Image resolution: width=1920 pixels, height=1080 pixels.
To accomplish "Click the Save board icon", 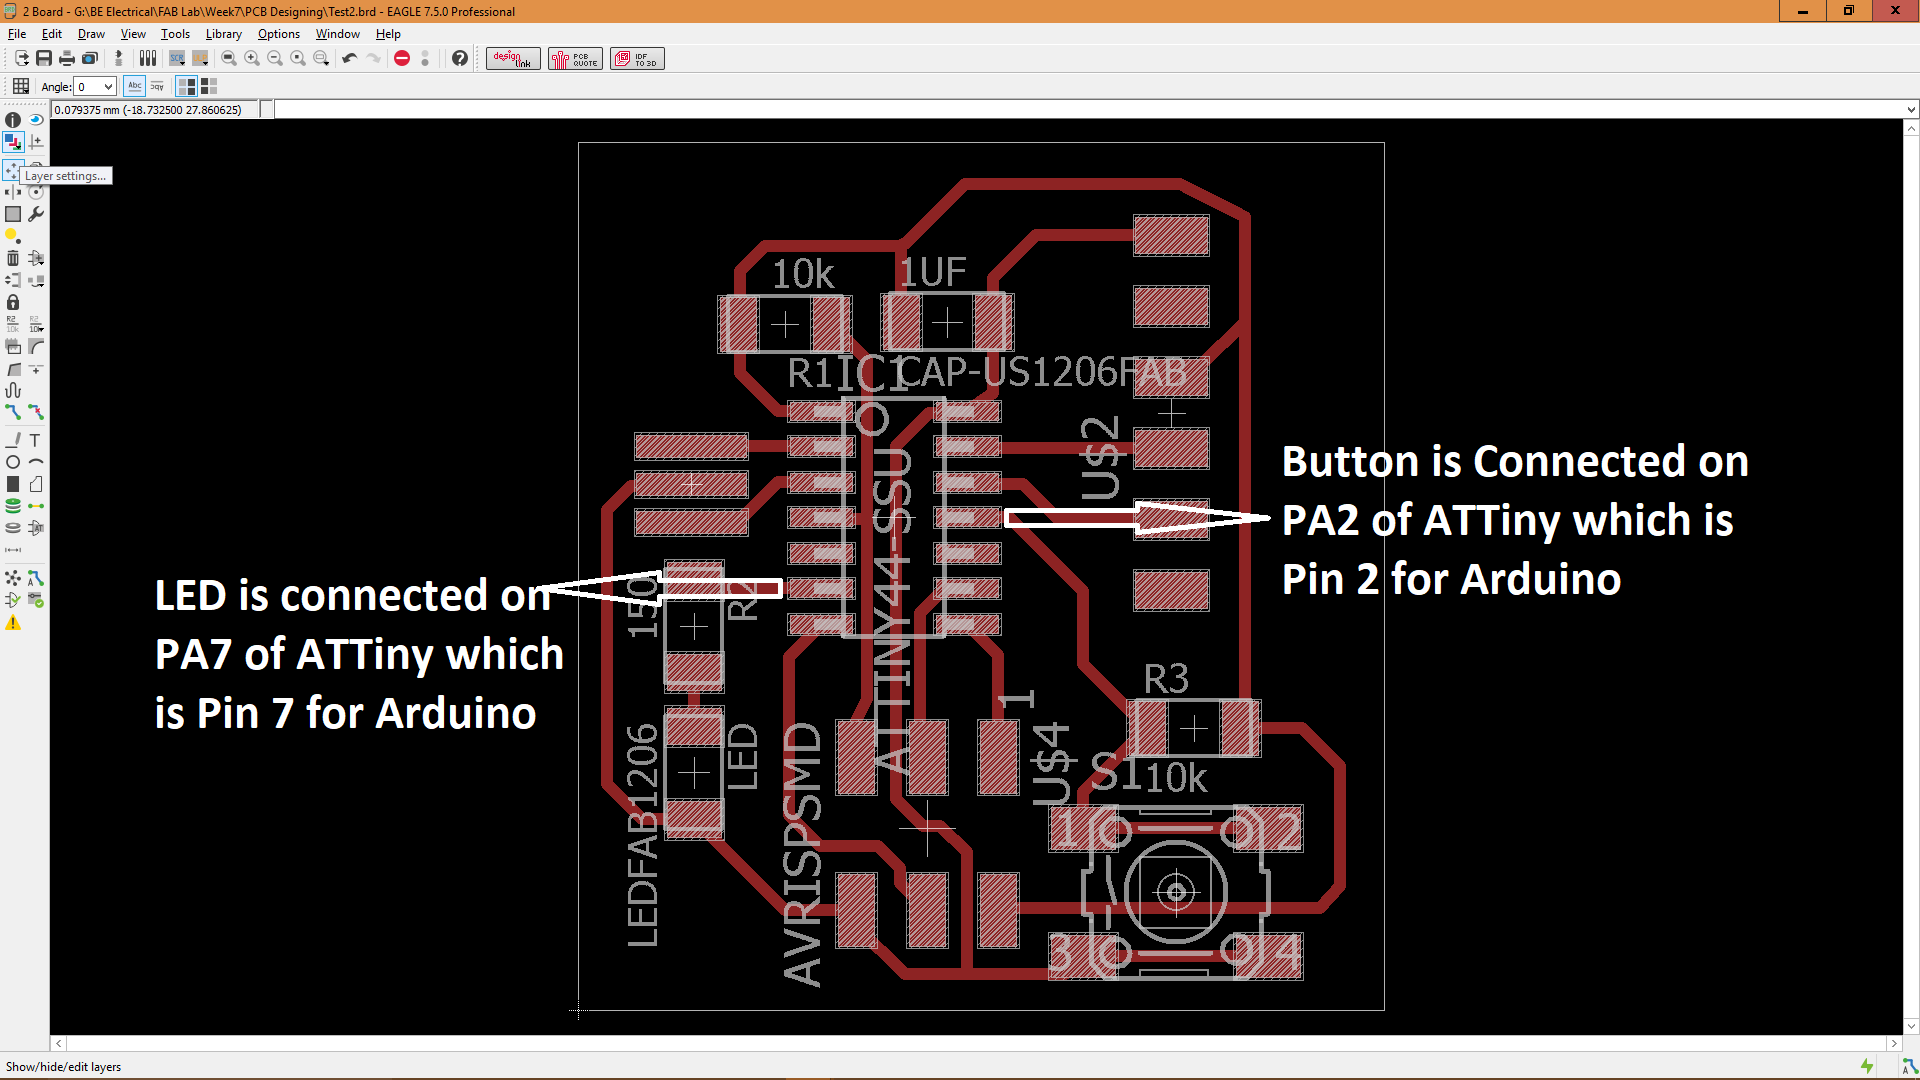I will [x=44, y=59].
